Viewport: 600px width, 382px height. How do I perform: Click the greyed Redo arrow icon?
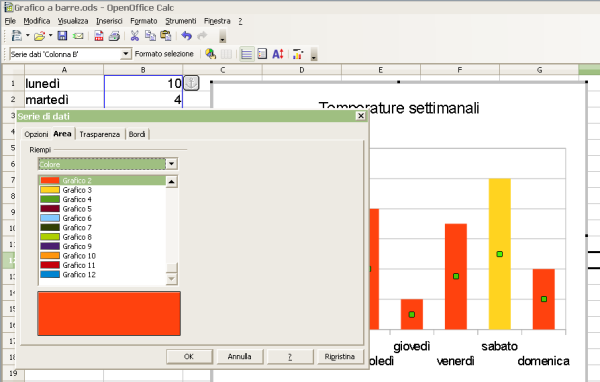(202, 36)
